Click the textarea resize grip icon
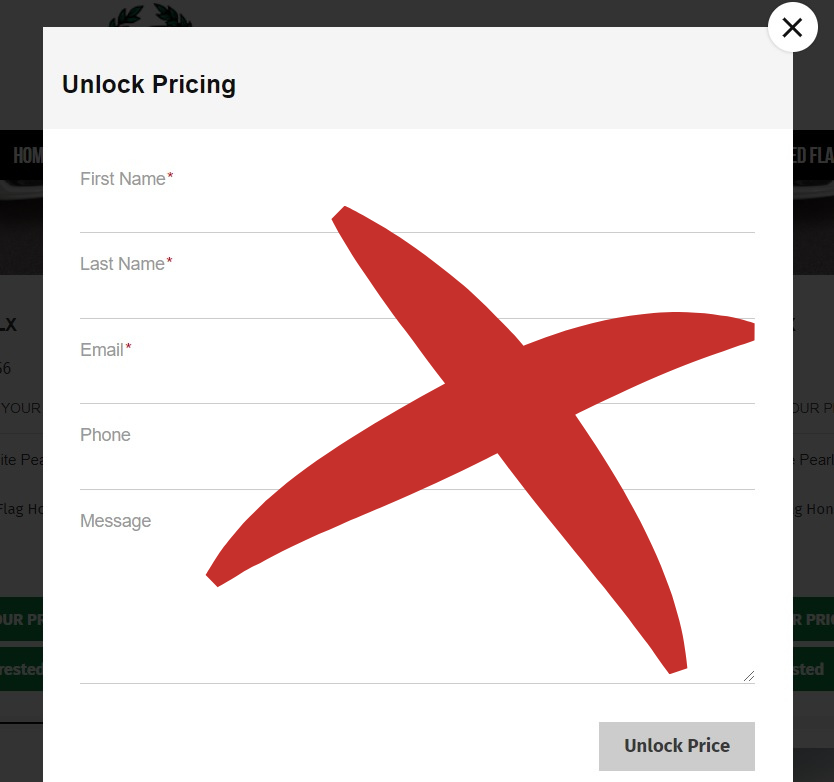The width and height of the screenshot is (834, 782). coord(749,676)
